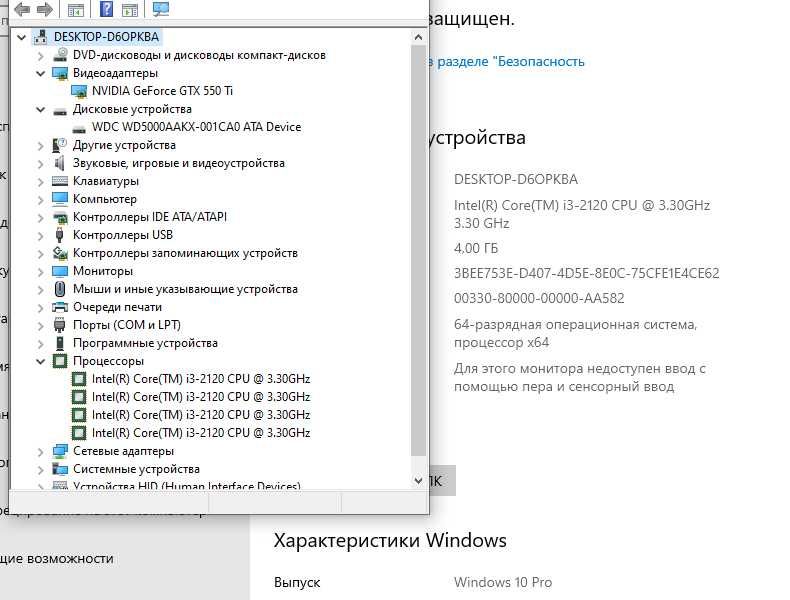Select the Контроллеры IDE ATA/ATAPI label
The image size is (790, 600).
click(x=150, y=217)
